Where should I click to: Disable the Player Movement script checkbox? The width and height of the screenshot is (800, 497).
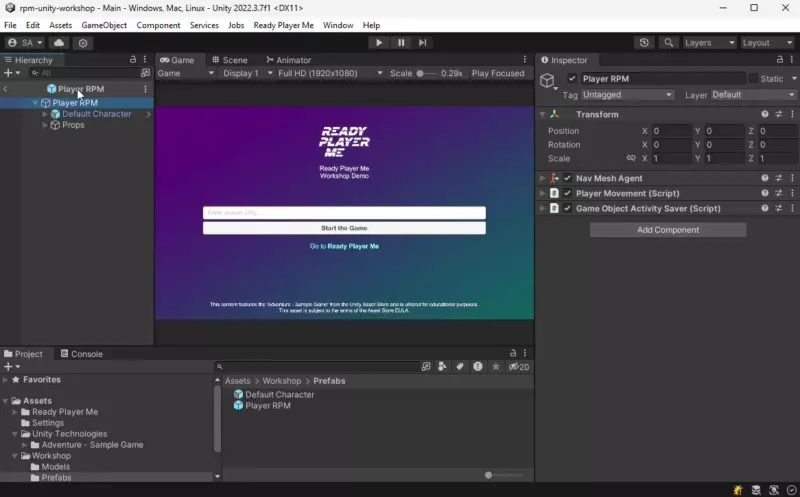click(x=567, y=193)
